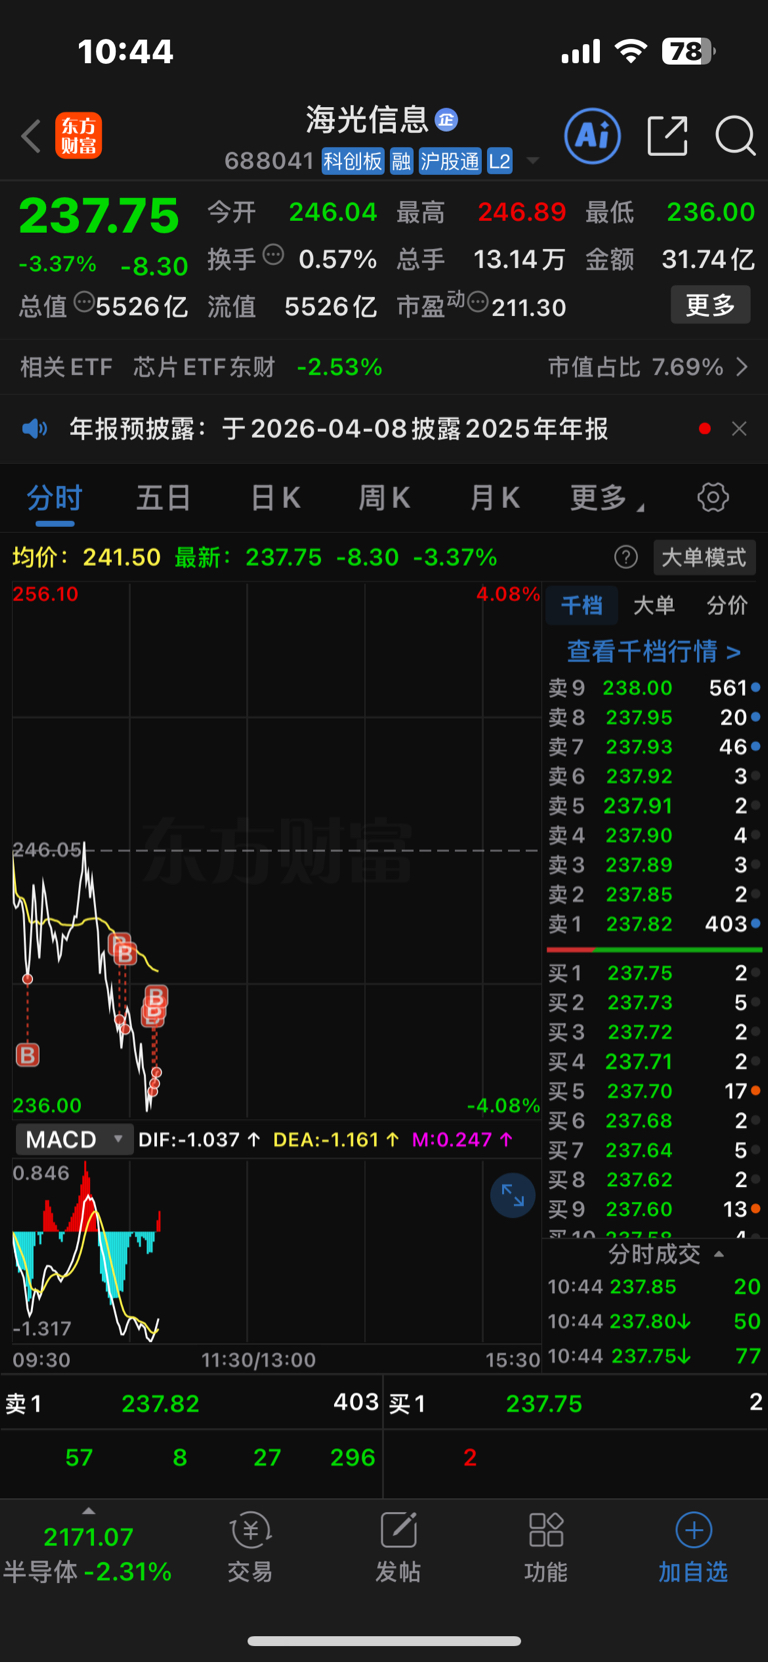Switch to the 周K tab

coord(385,497)
